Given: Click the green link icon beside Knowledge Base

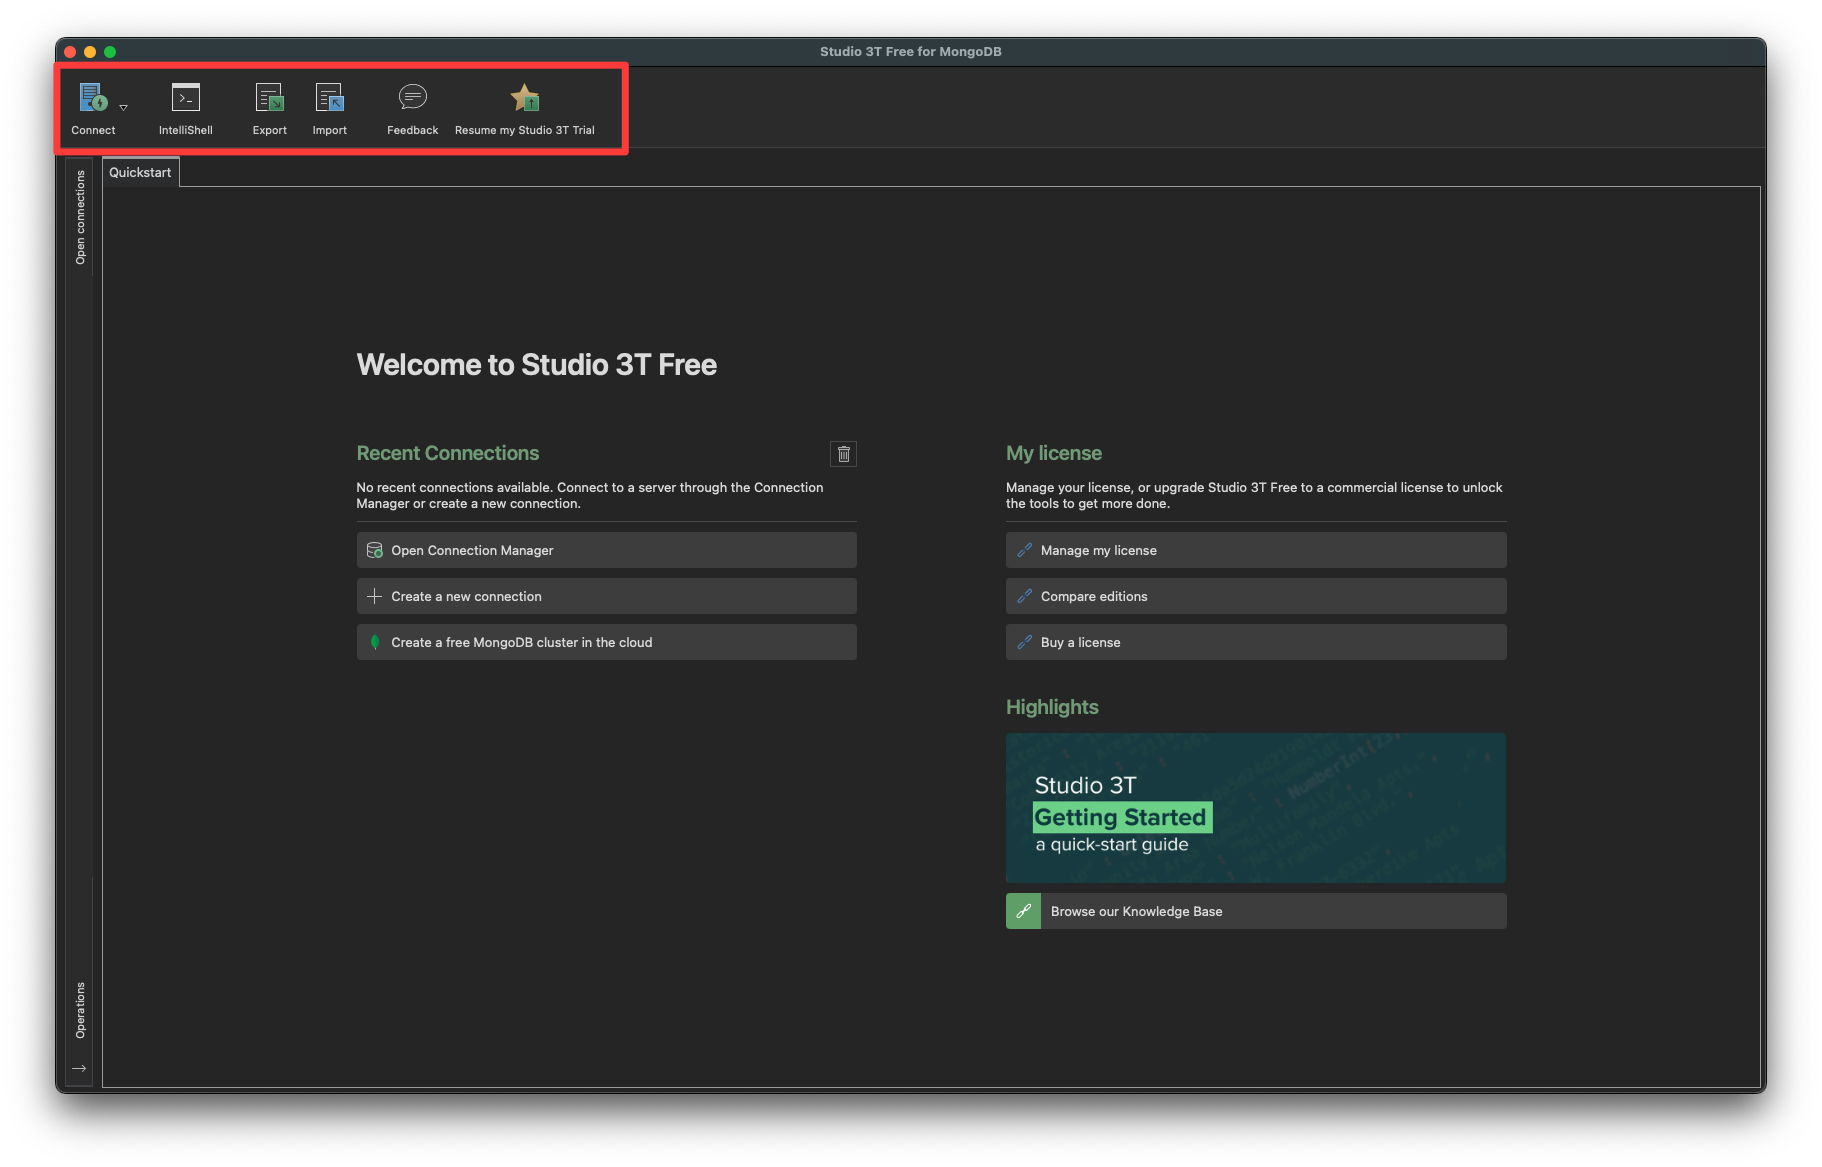Looking at the screenshot, I should coord(1023,911).
